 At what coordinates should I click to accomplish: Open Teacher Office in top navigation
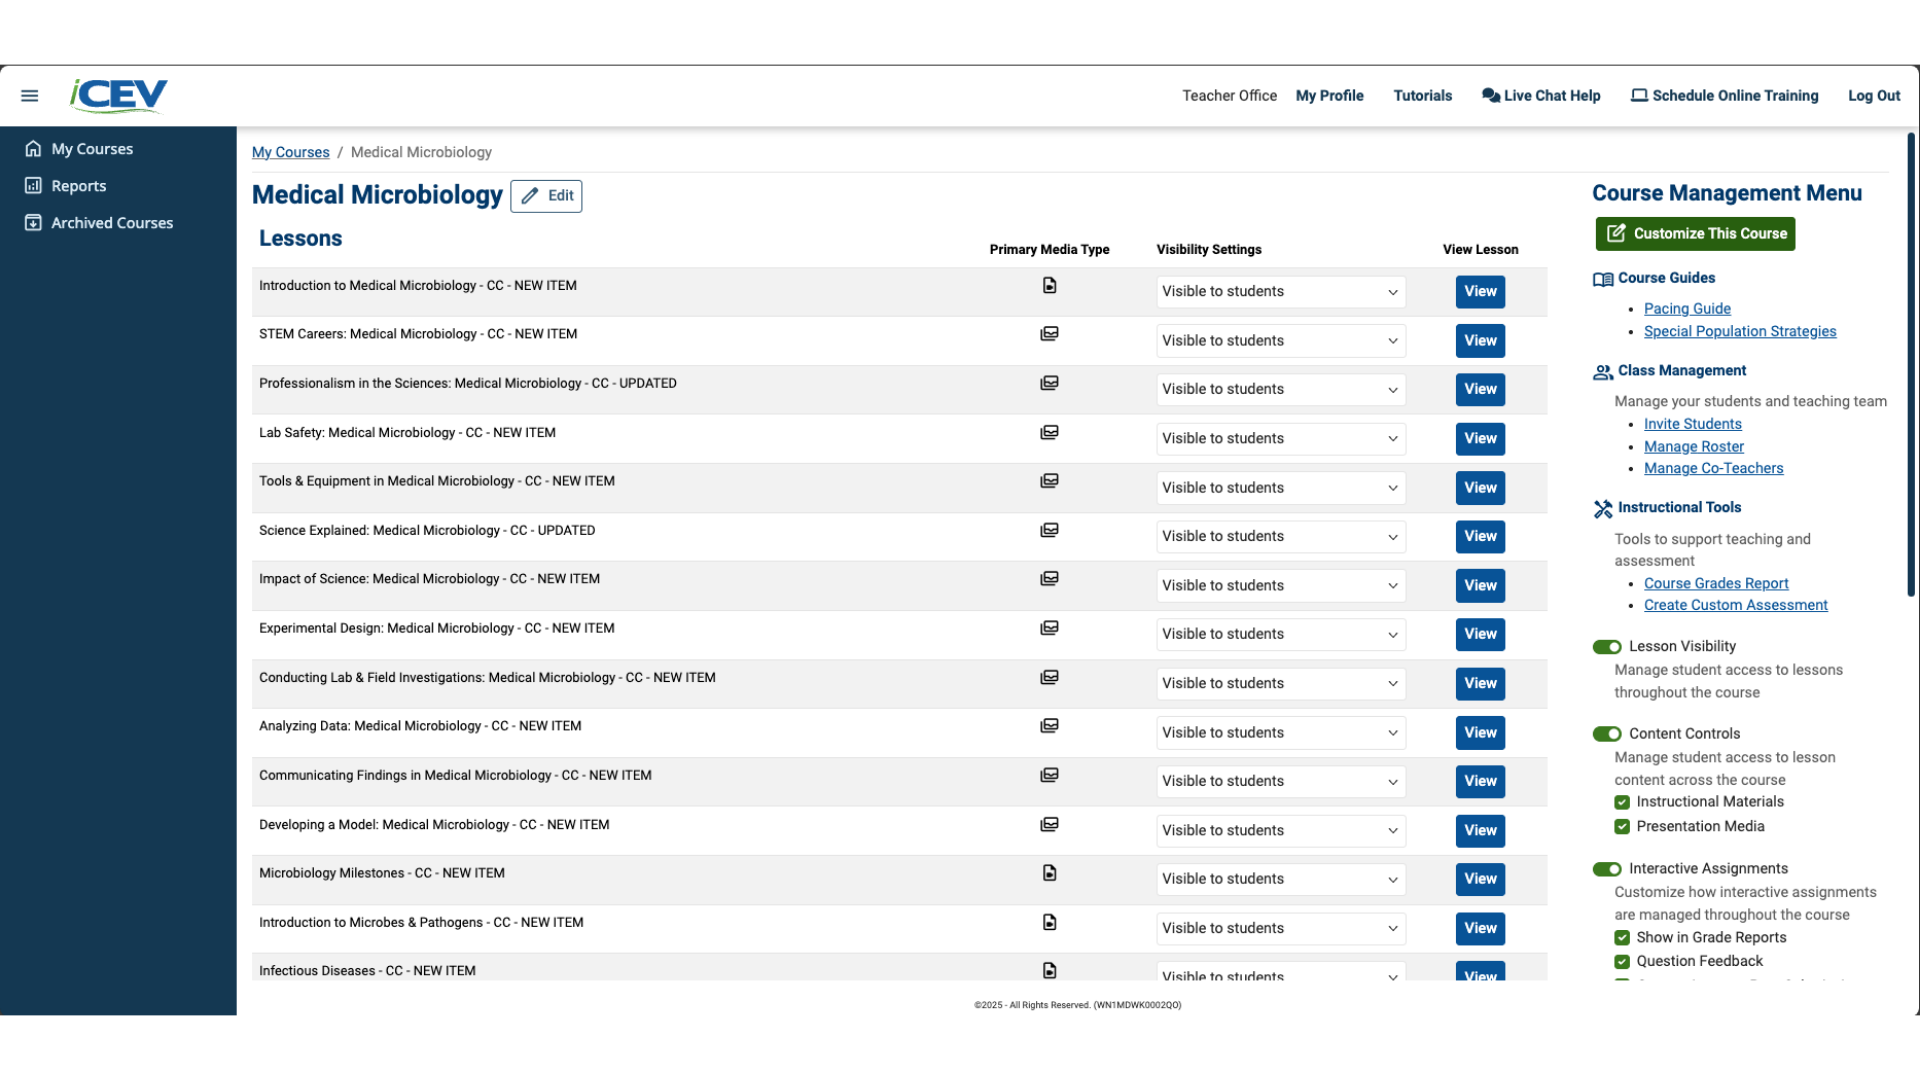pos(1229,96)
